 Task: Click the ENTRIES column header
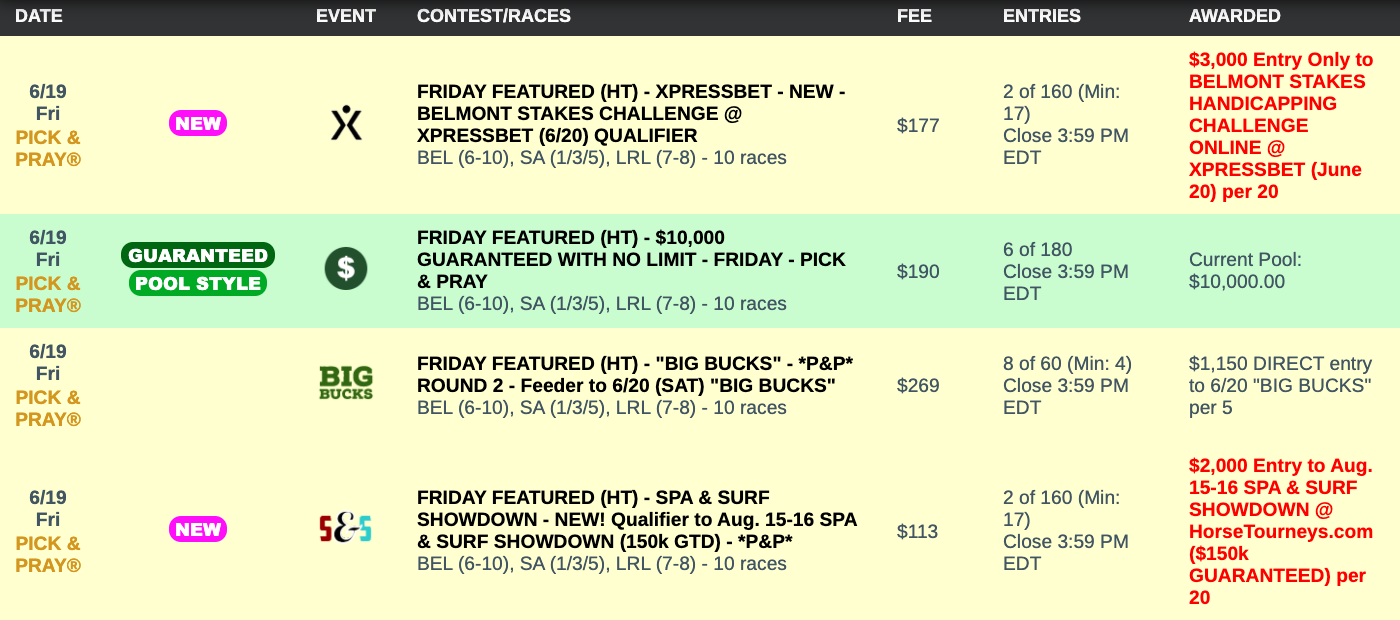tap(1041, 16)
